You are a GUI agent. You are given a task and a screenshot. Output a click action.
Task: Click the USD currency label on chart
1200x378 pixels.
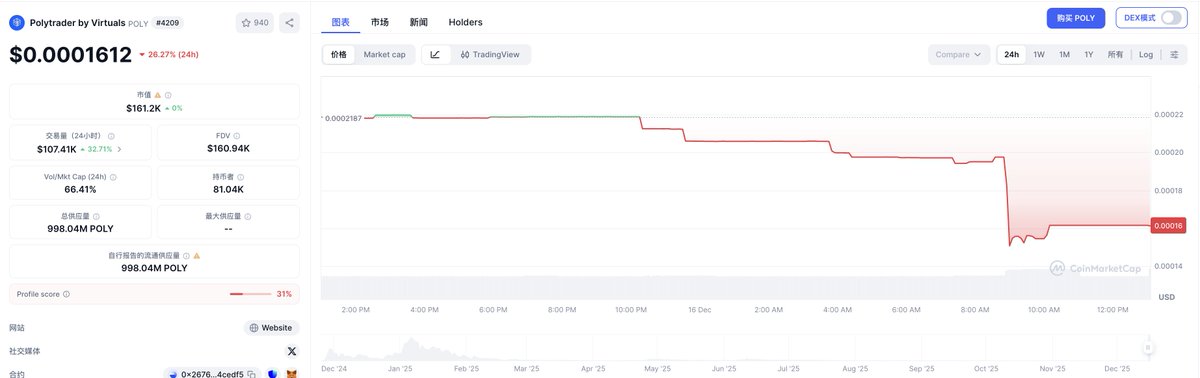[1166, 297]
